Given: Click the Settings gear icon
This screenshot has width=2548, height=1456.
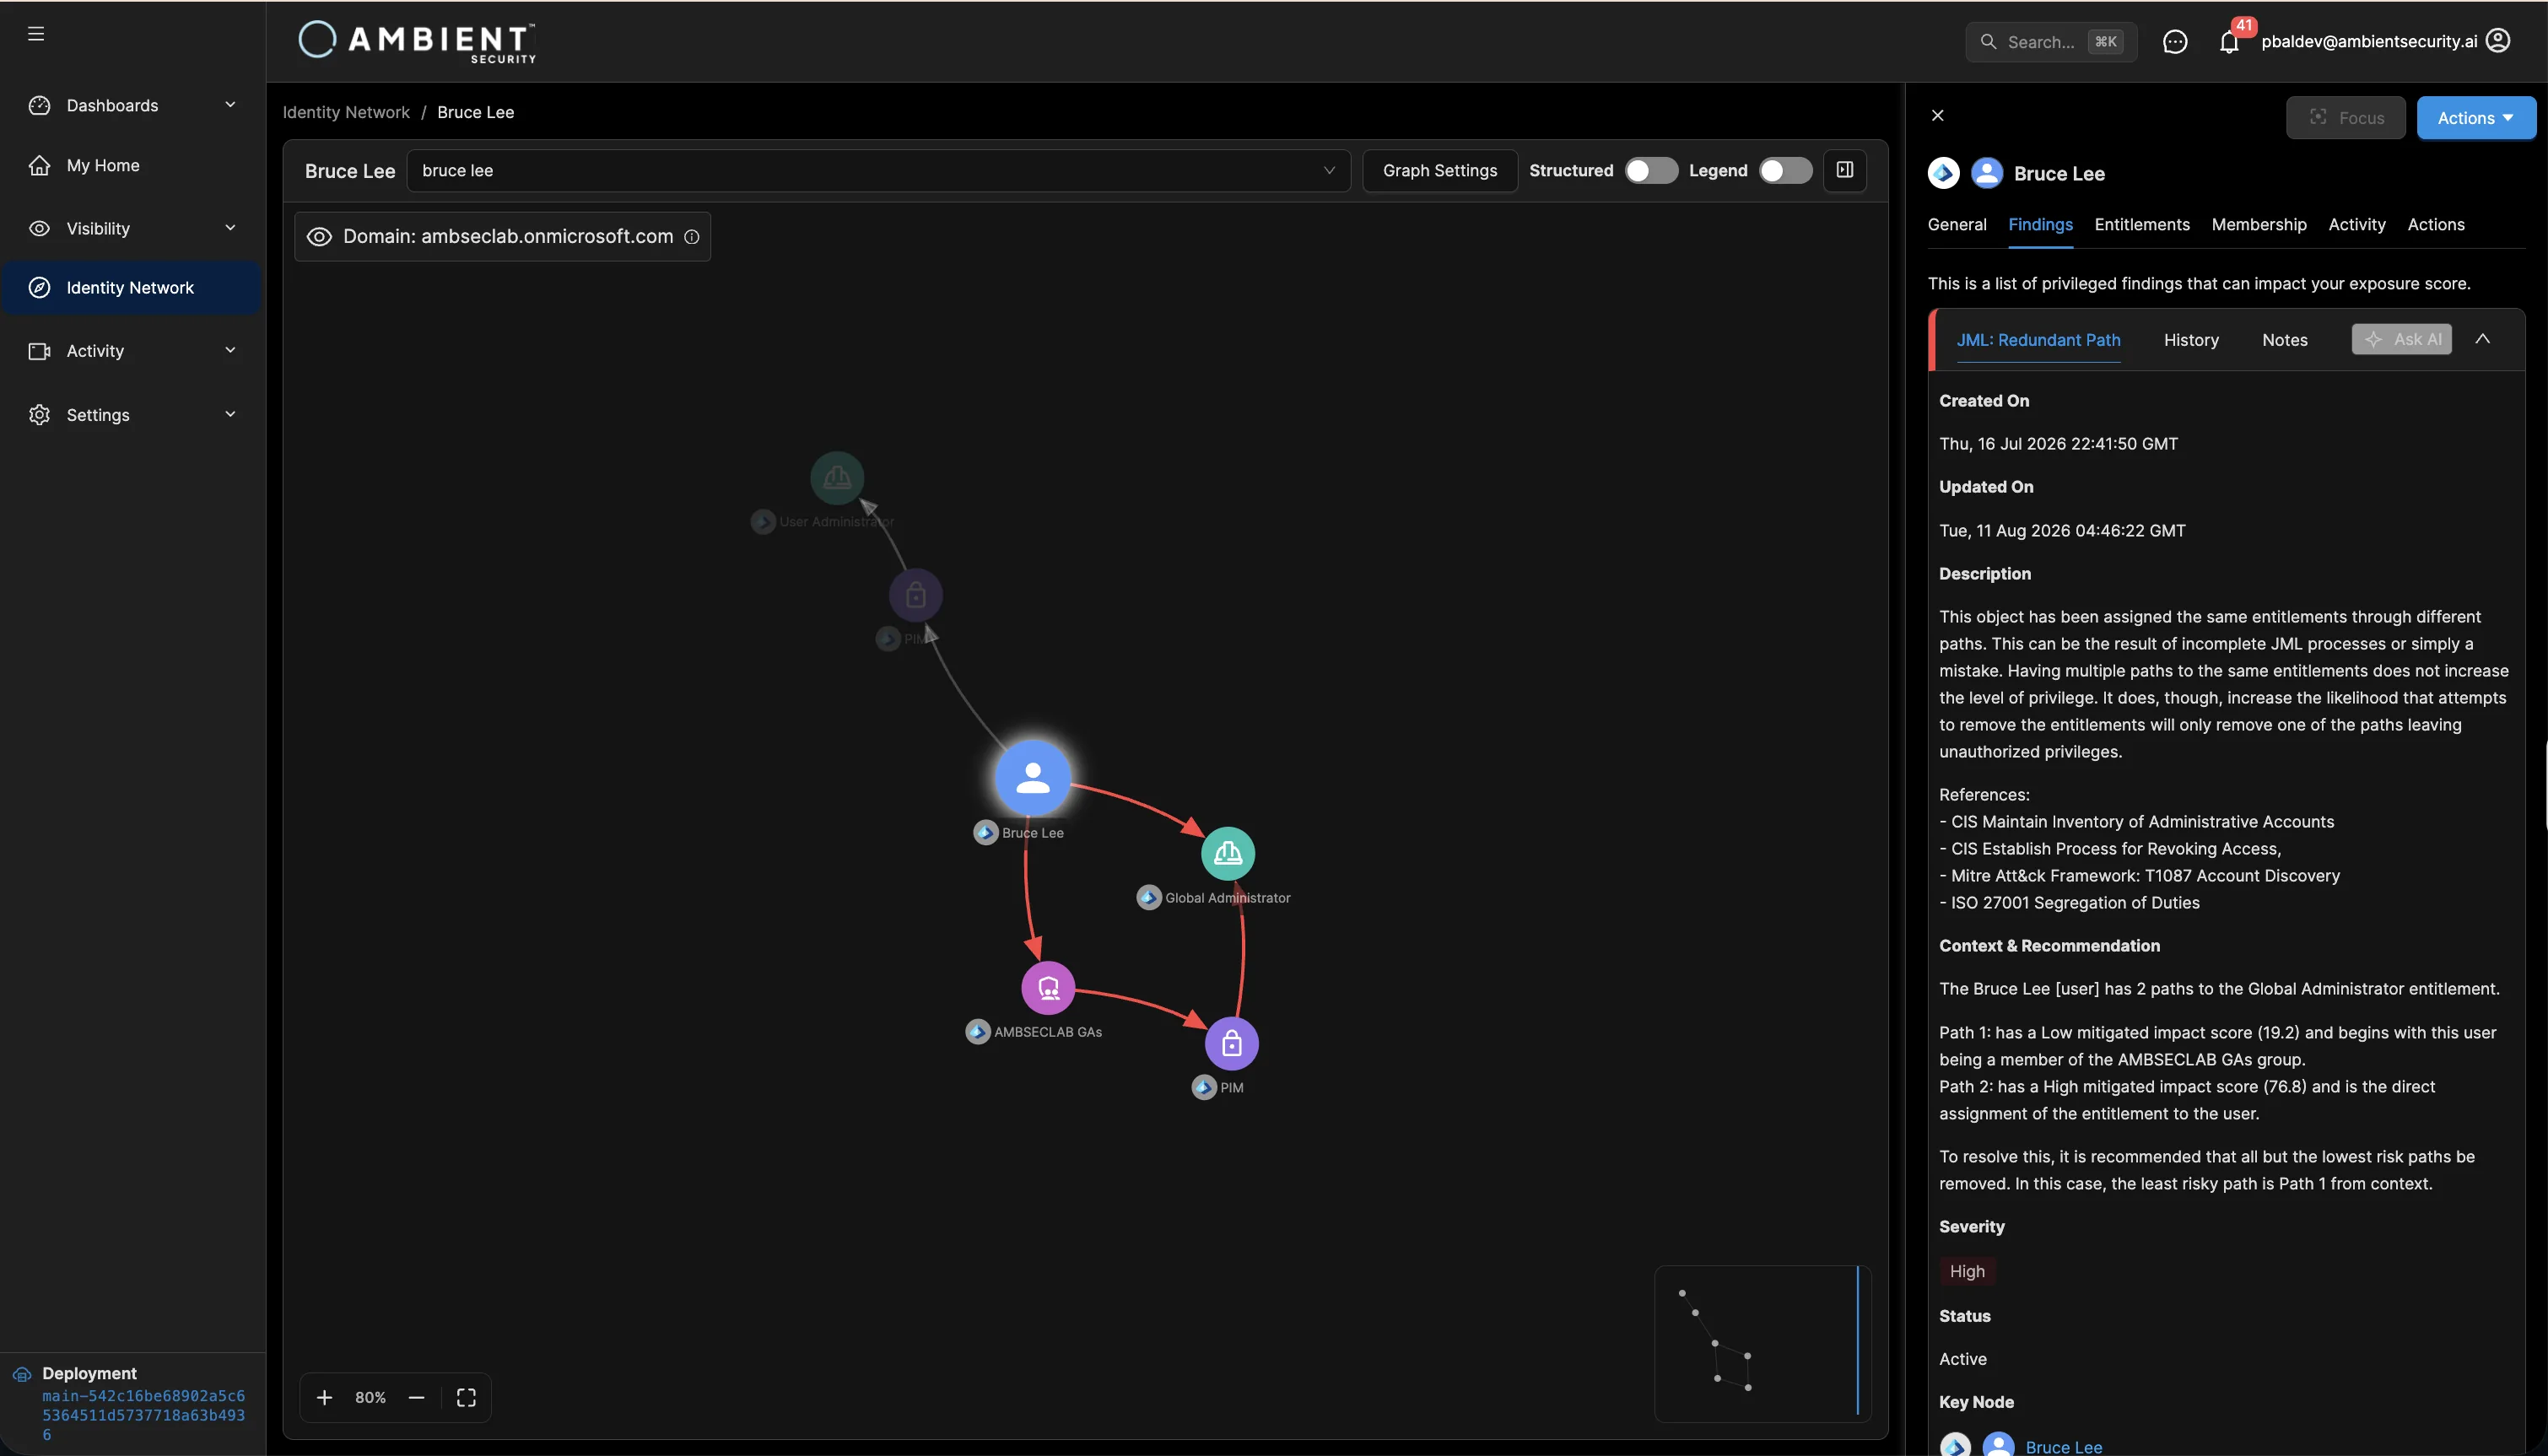Looking at the screenshot, I should pos(39,414).
